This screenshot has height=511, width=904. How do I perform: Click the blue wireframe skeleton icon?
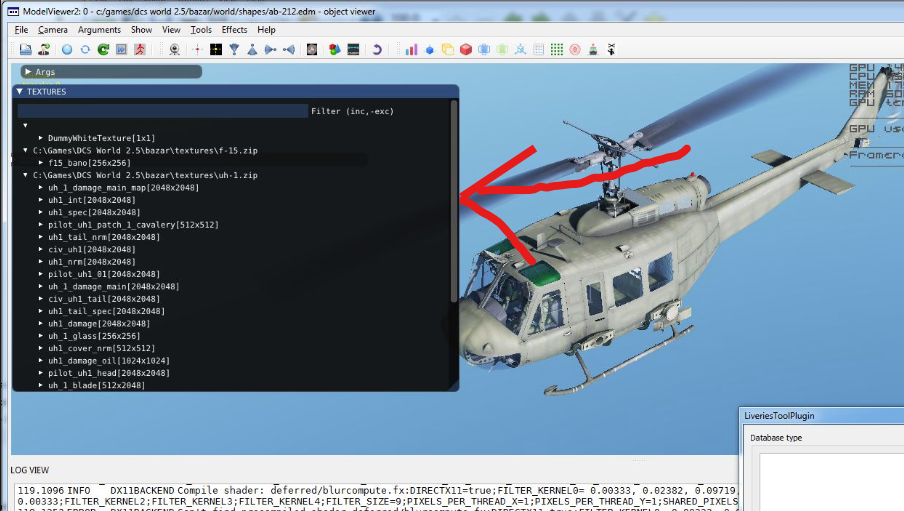pyautogui.click(x=521, y=50)
